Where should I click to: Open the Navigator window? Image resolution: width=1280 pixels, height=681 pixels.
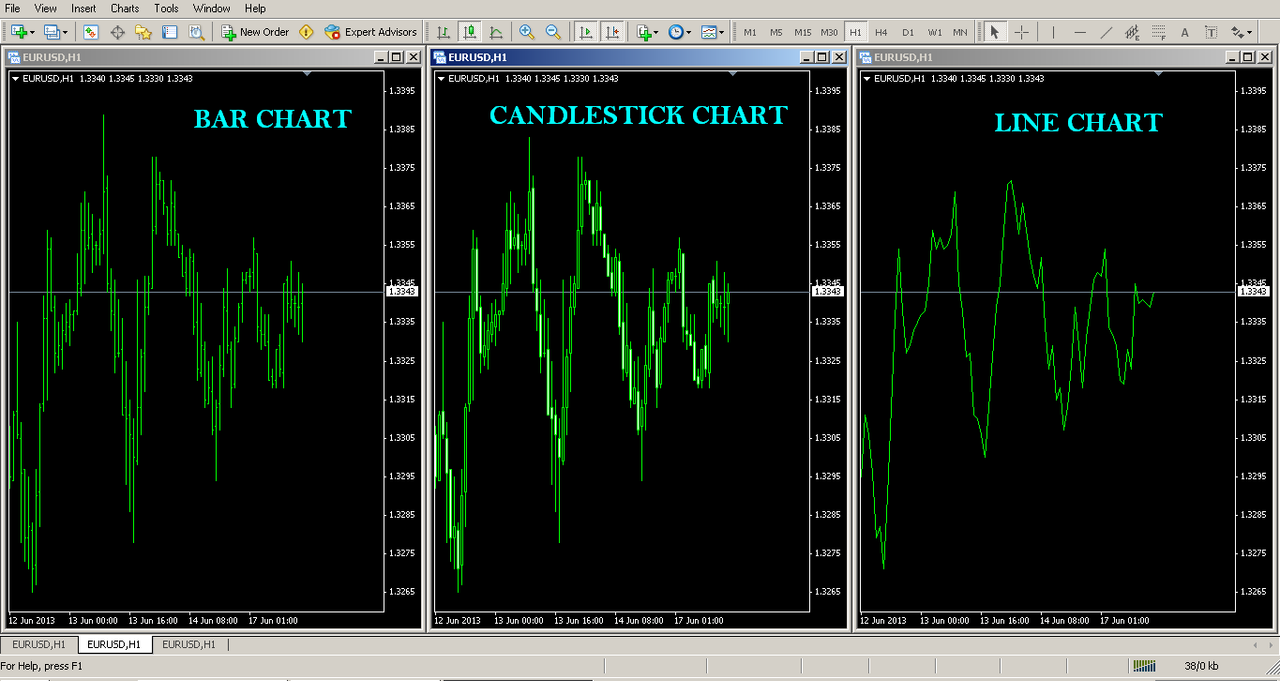(141, 31)
